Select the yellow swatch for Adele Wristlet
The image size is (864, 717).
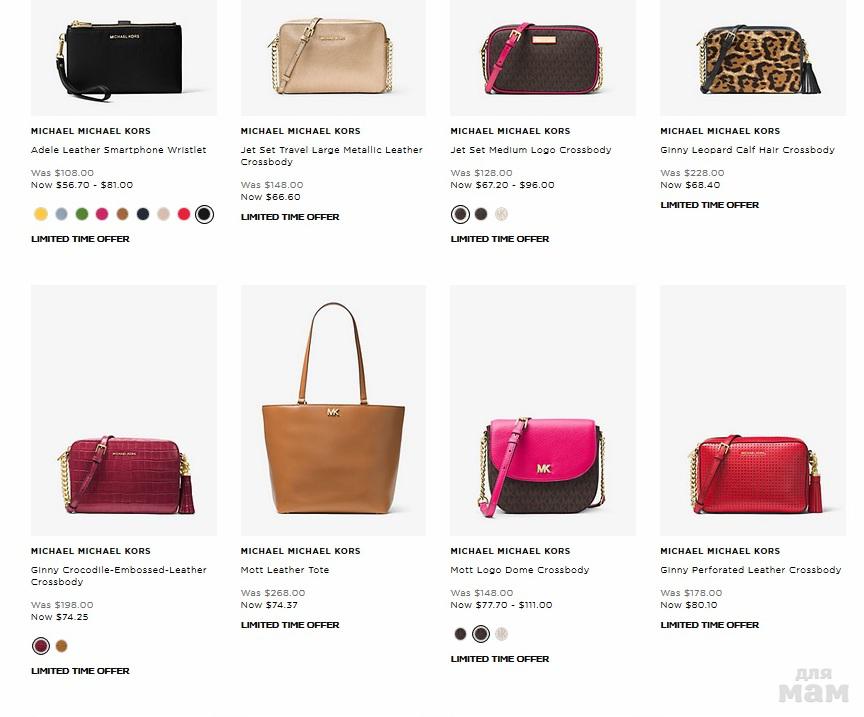[41, 214]
